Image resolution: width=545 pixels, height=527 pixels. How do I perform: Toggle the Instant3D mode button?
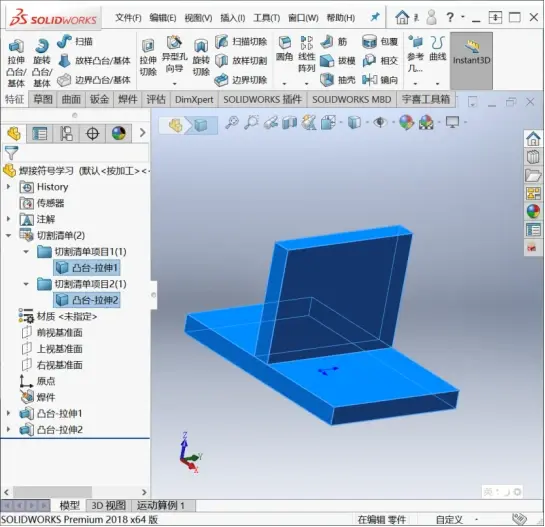click(x=471, y=60)
